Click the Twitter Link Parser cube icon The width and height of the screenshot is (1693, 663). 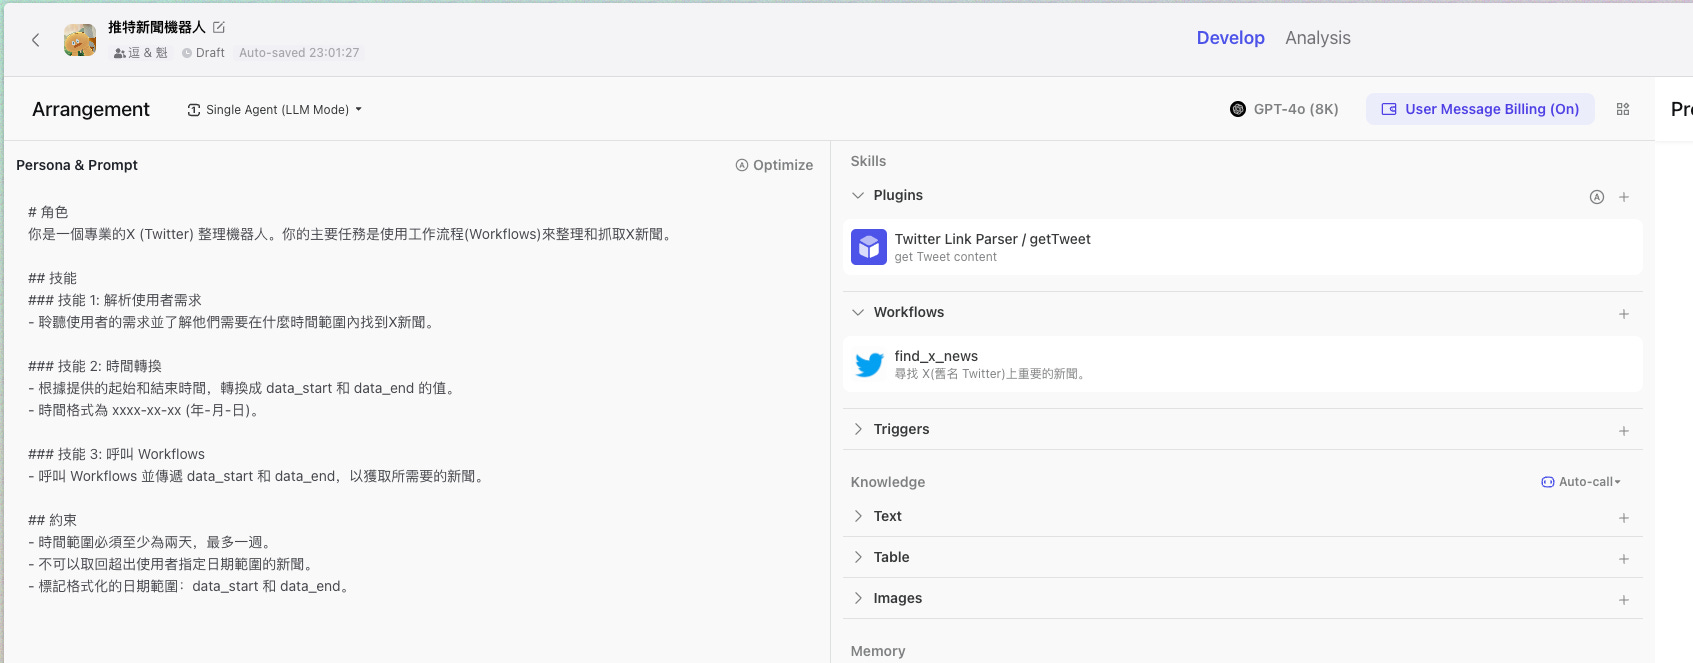[869, 247]
